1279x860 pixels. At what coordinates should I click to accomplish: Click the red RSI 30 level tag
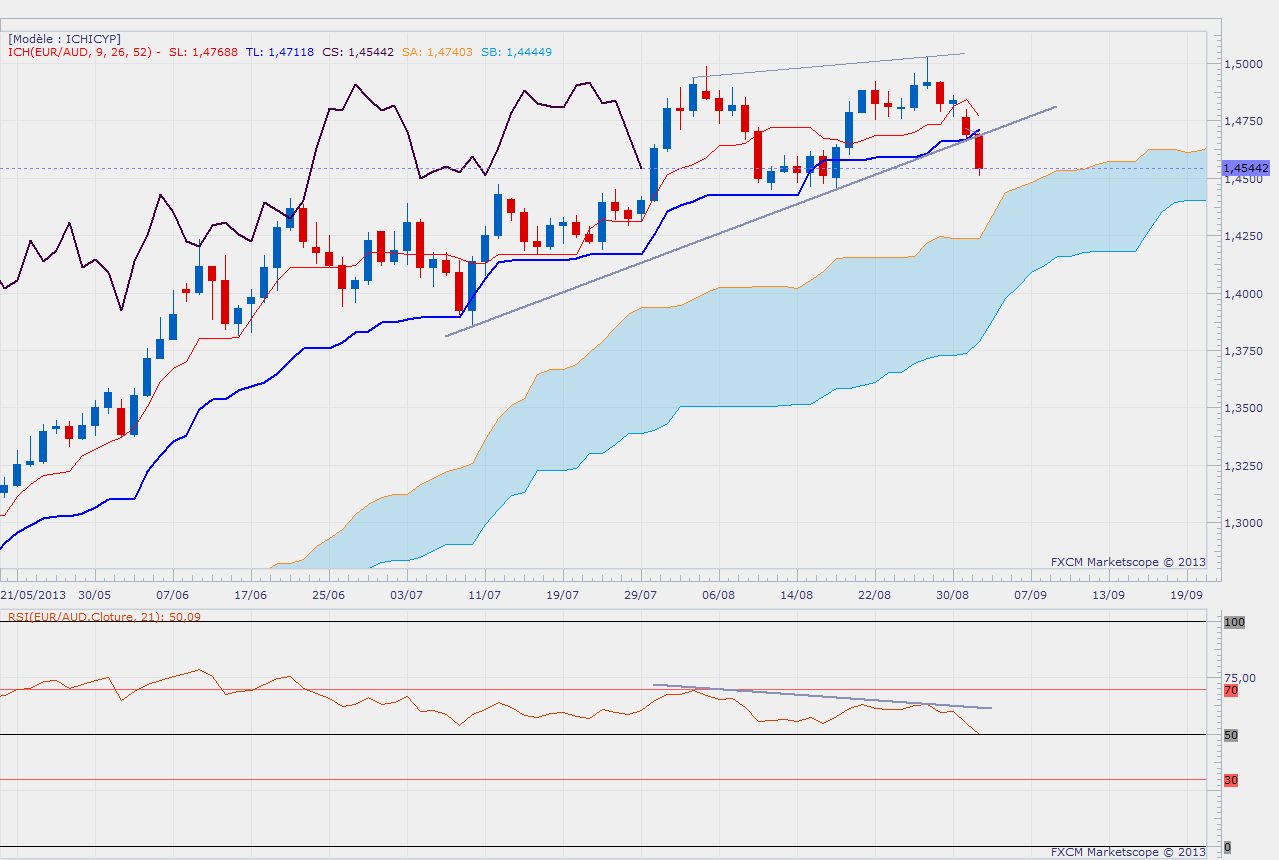(x=1231, y=781)
